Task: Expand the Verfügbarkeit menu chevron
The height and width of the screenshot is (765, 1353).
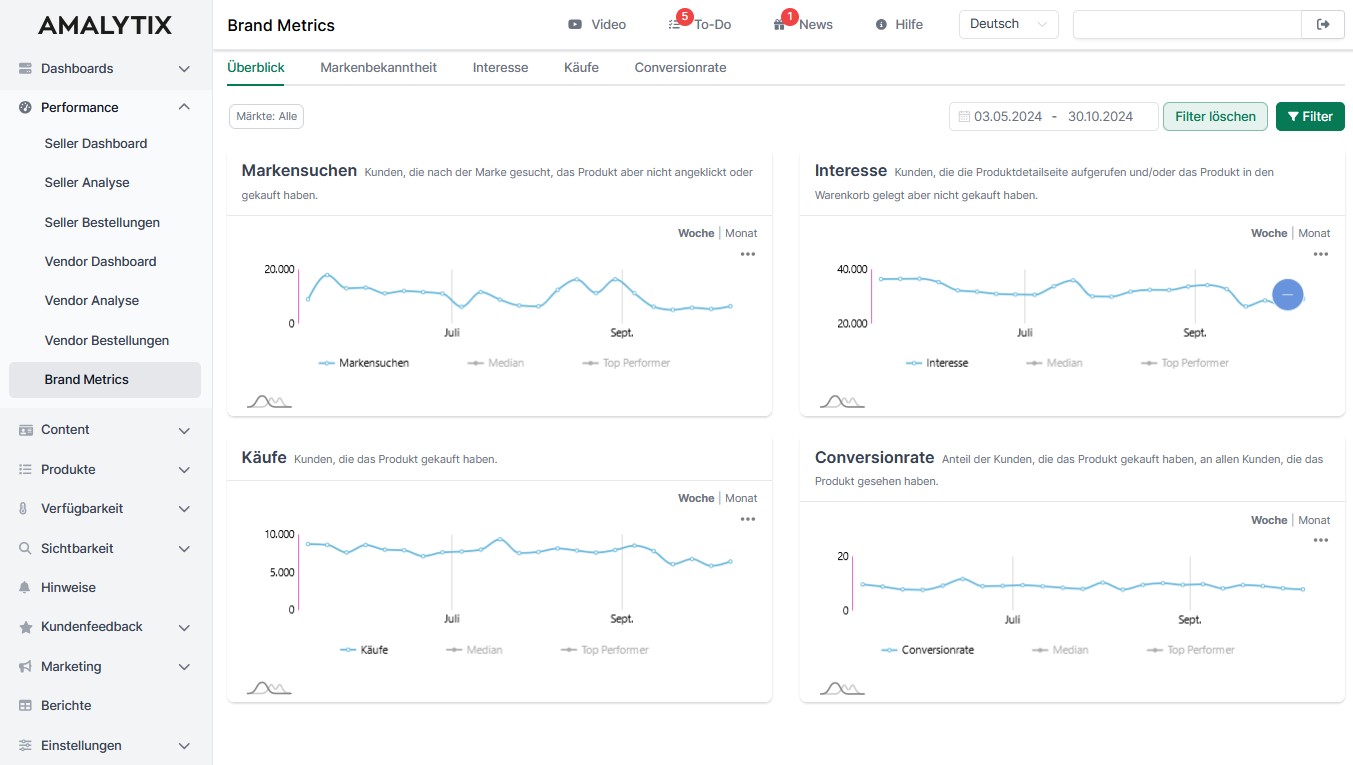Action: pos(184,509)
